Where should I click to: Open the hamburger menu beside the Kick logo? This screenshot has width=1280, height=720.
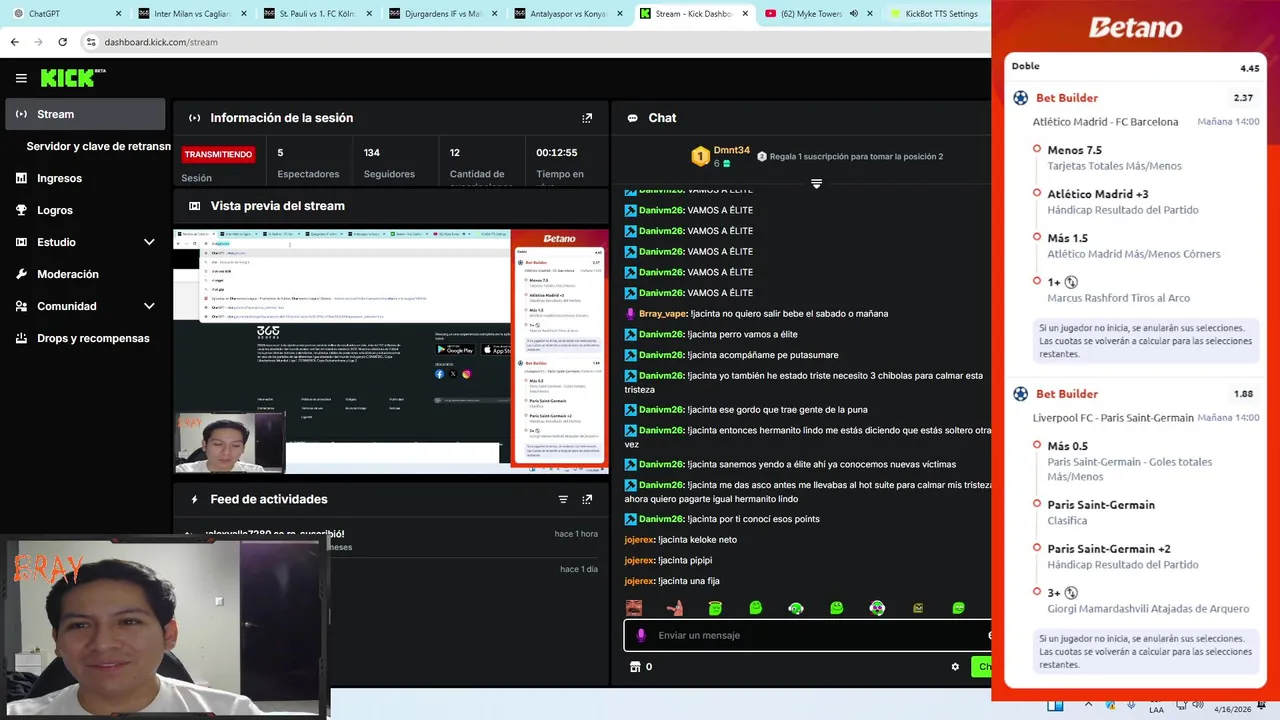pos(21,78)
